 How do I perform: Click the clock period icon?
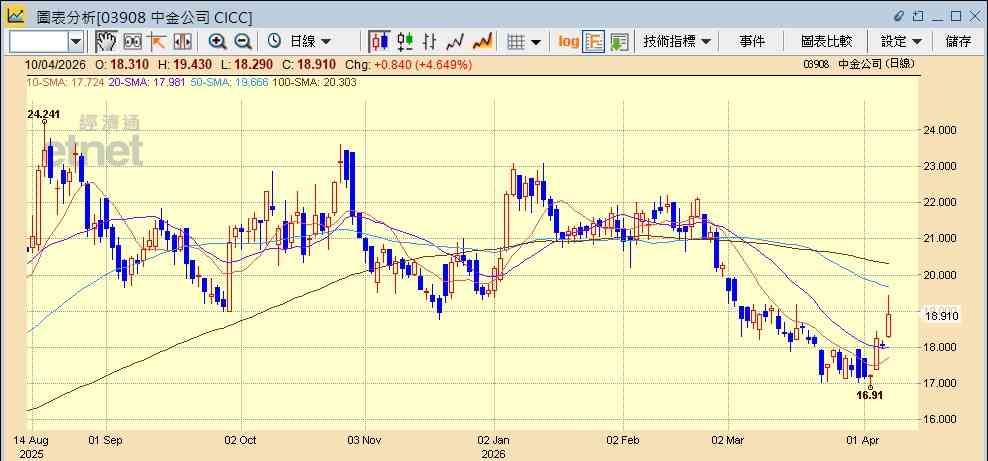(x=275, y=42)
